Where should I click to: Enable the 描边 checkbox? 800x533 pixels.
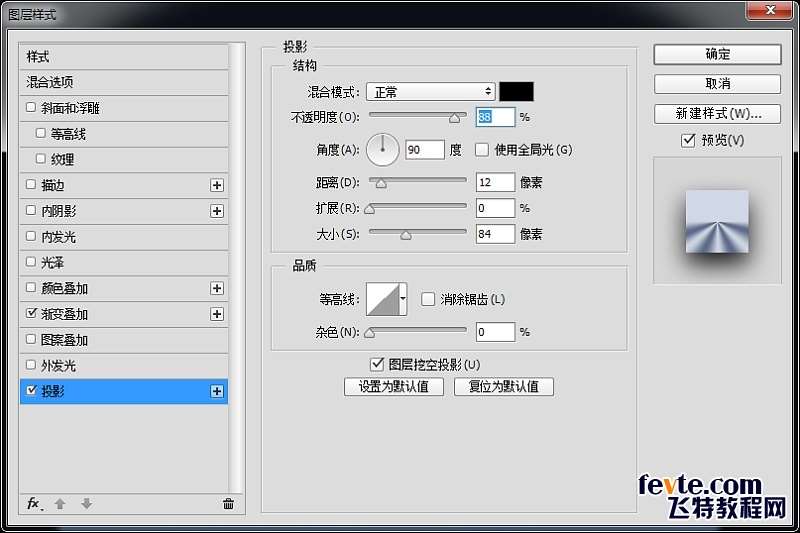[31, 185]
